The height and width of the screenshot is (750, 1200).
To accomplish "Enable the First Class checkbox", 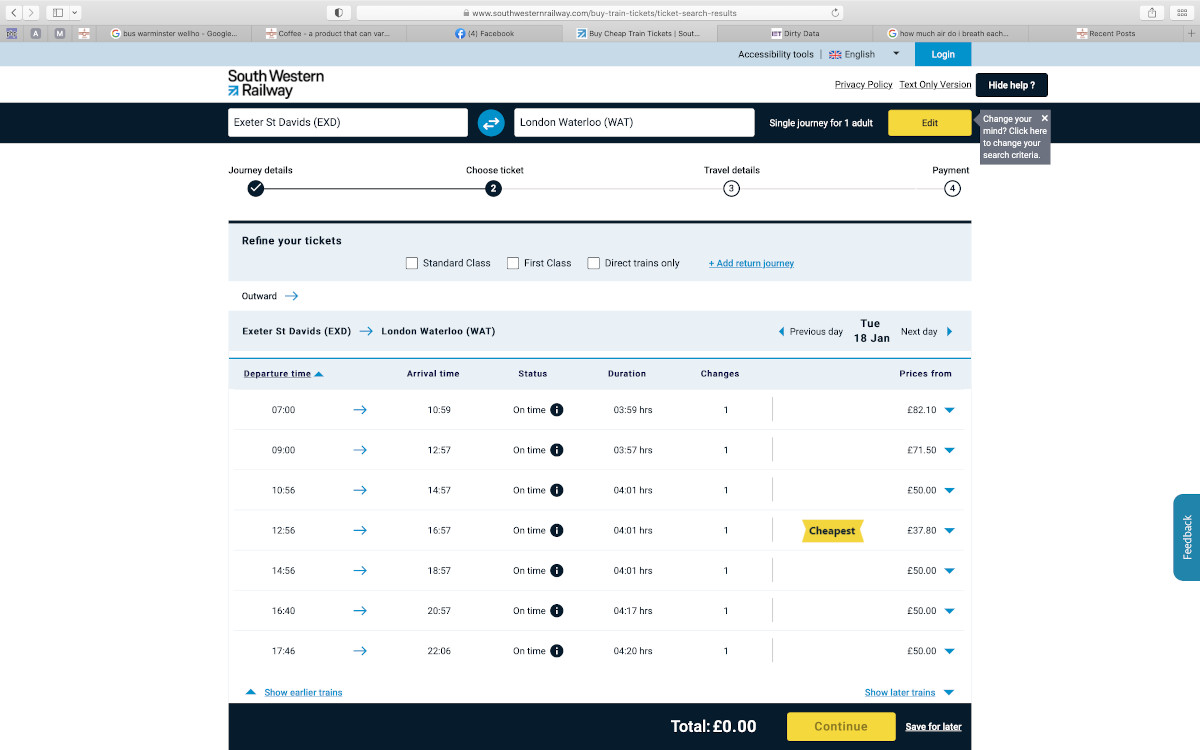I will point(513,263).
